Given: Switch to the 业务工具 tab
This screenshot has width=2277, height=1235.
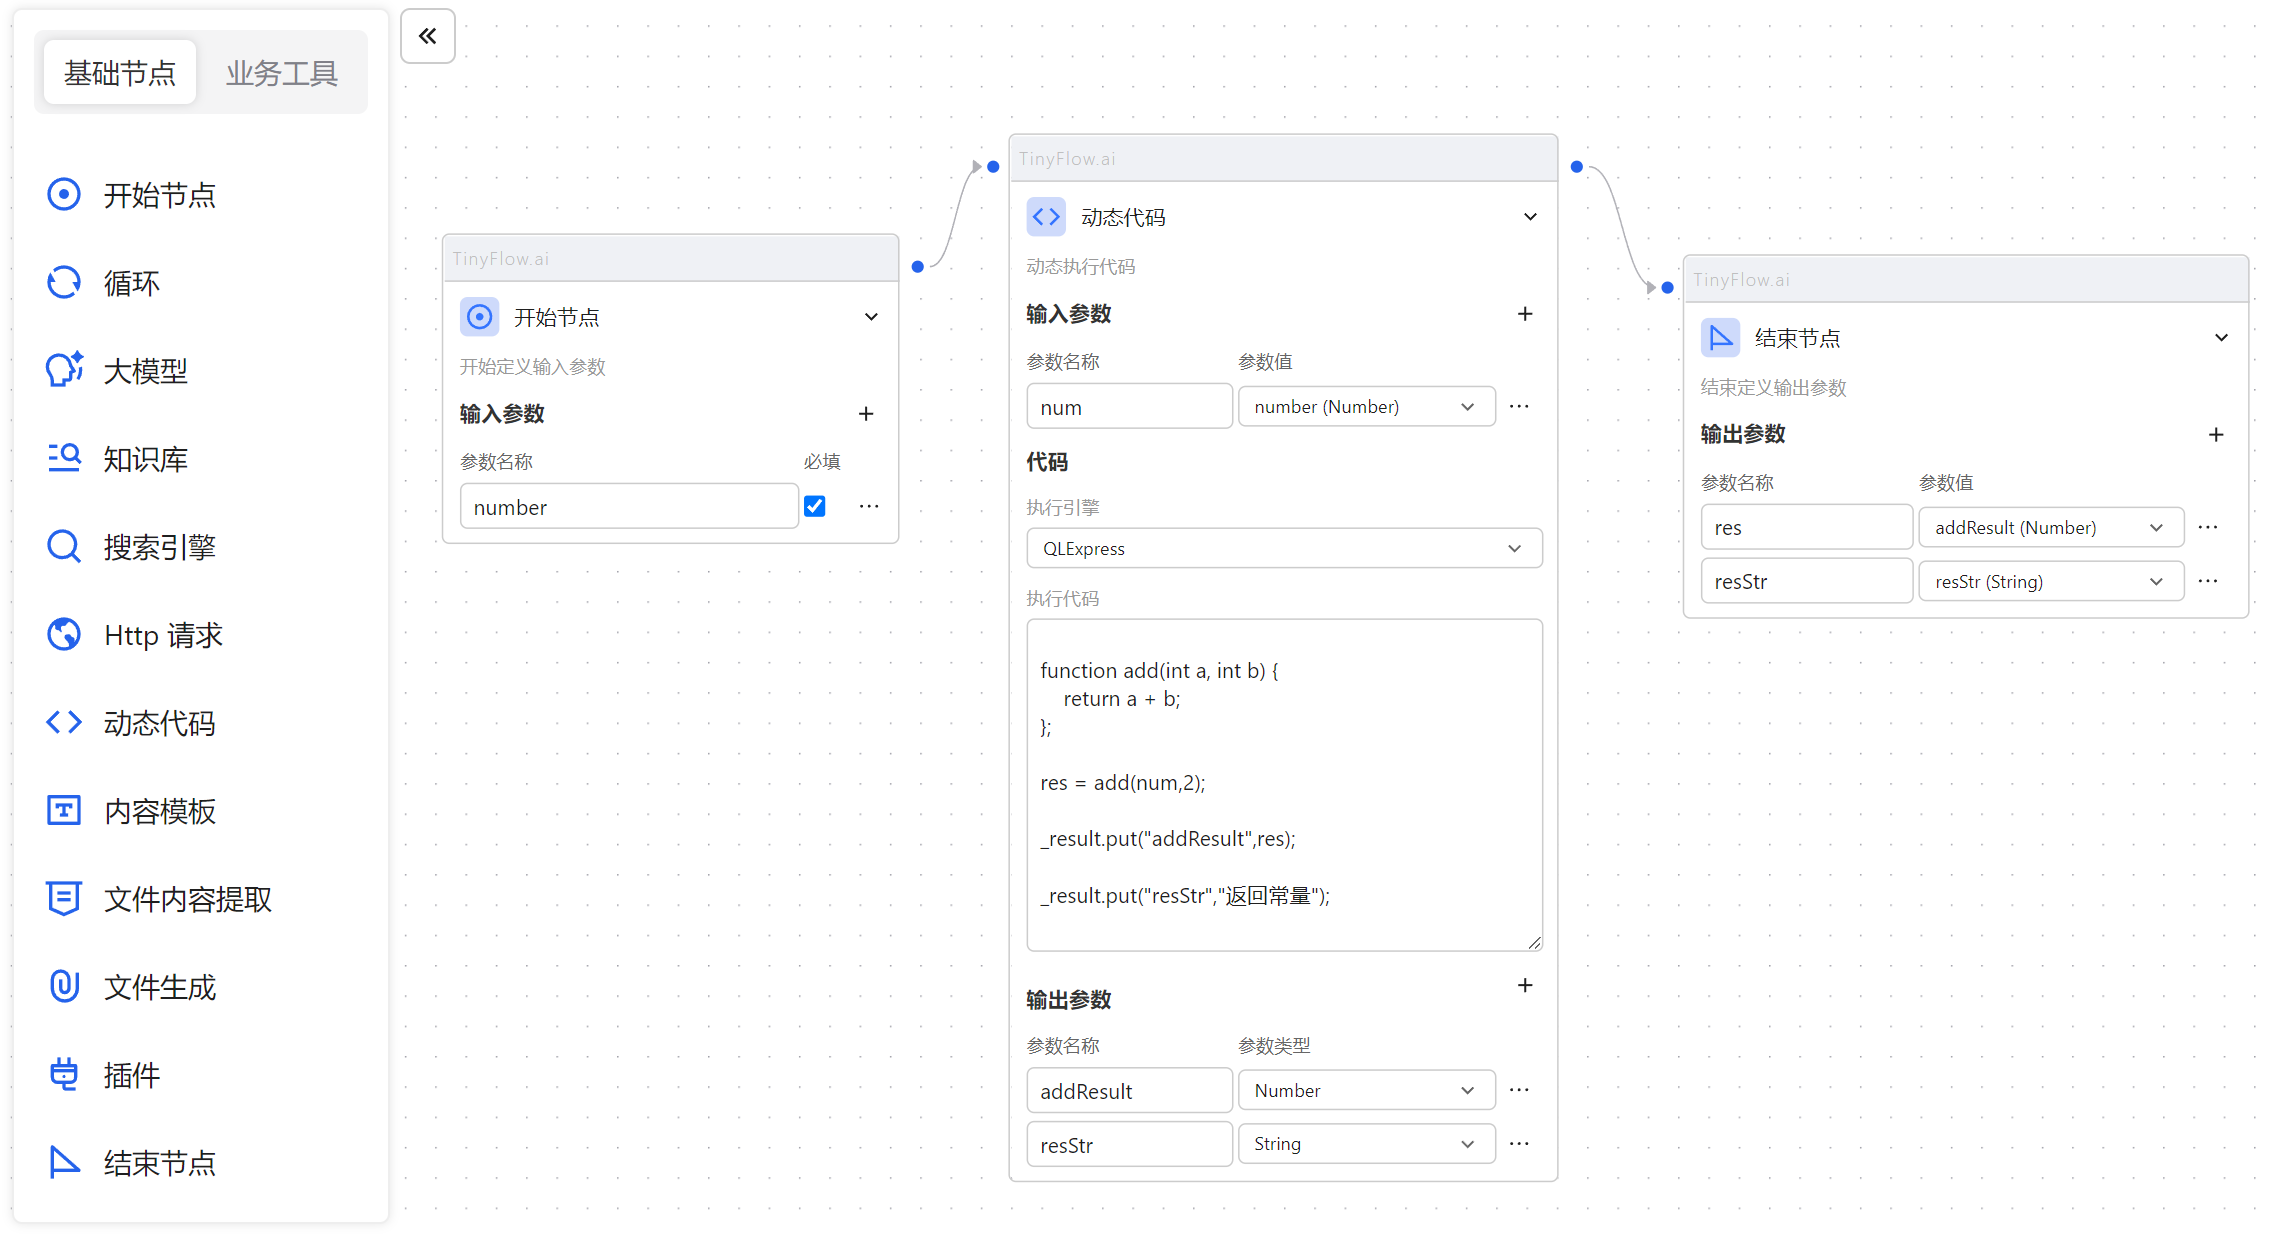Looking at the screenshot, I should tap(281, 73).
